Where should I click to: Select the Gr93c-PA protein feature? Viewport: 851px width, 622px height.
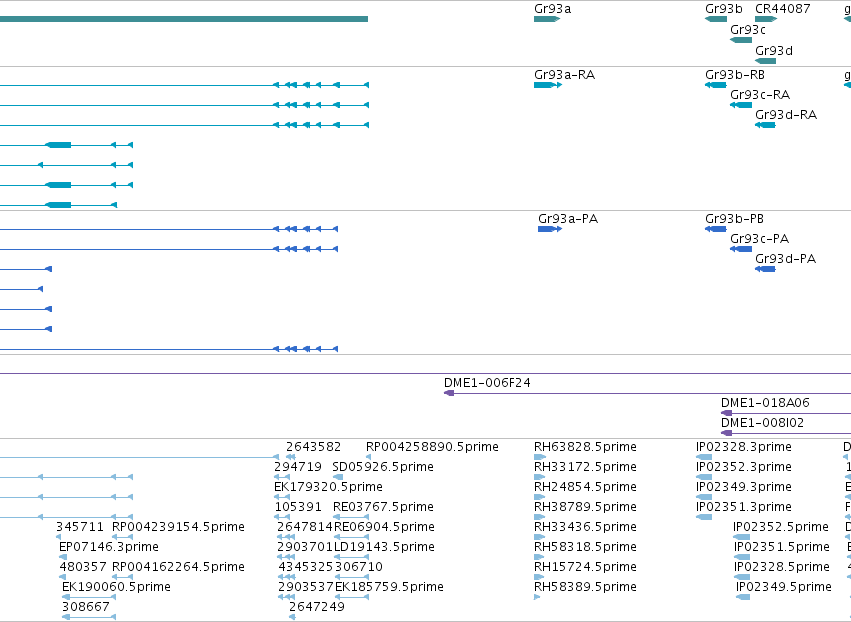741,249
